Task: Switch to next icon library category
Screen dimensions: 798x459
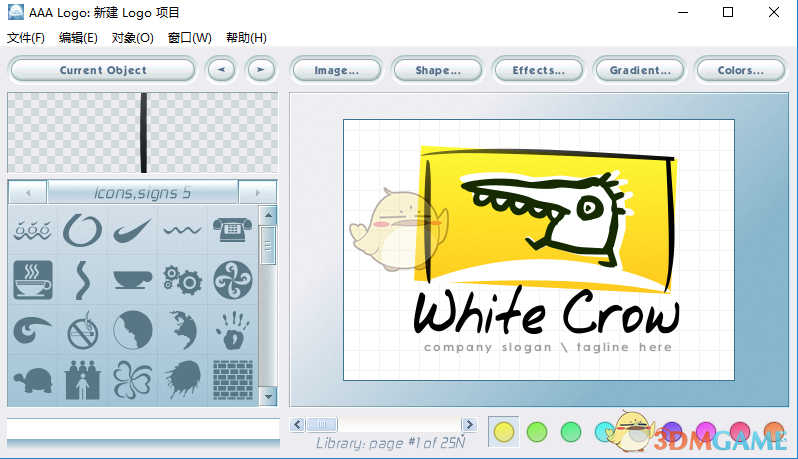Action: 258,192
